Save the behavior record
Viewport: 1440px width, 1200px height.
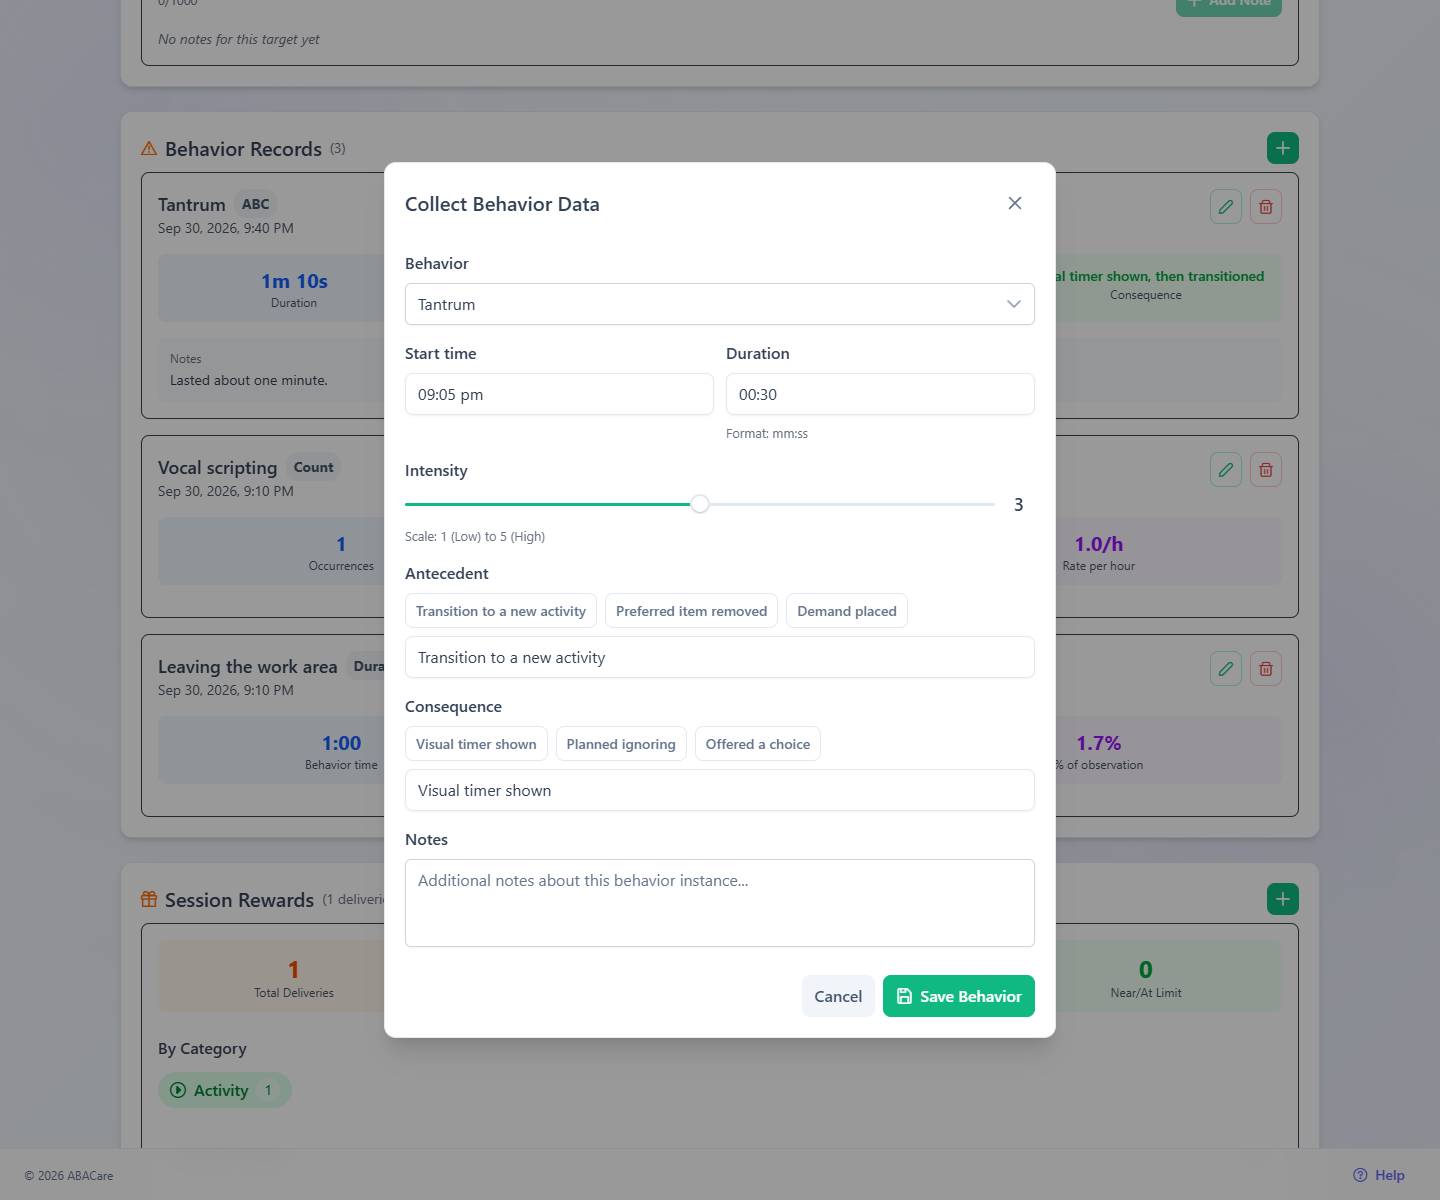point(959,996)
